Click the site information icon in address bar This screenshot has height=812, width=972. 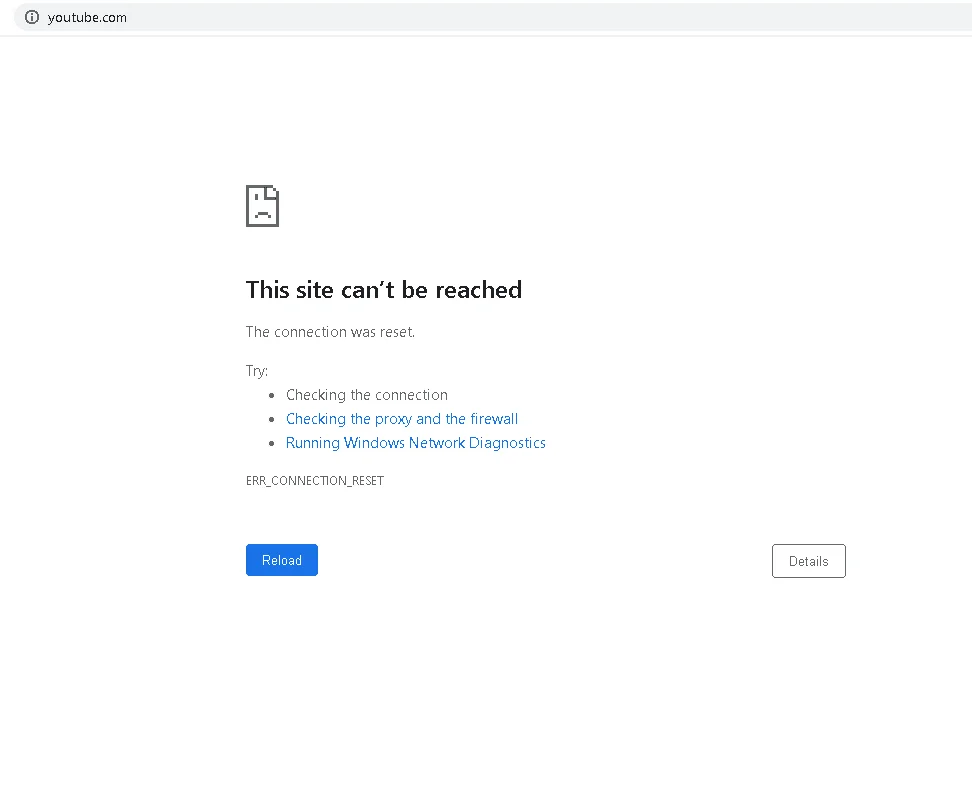32,17
